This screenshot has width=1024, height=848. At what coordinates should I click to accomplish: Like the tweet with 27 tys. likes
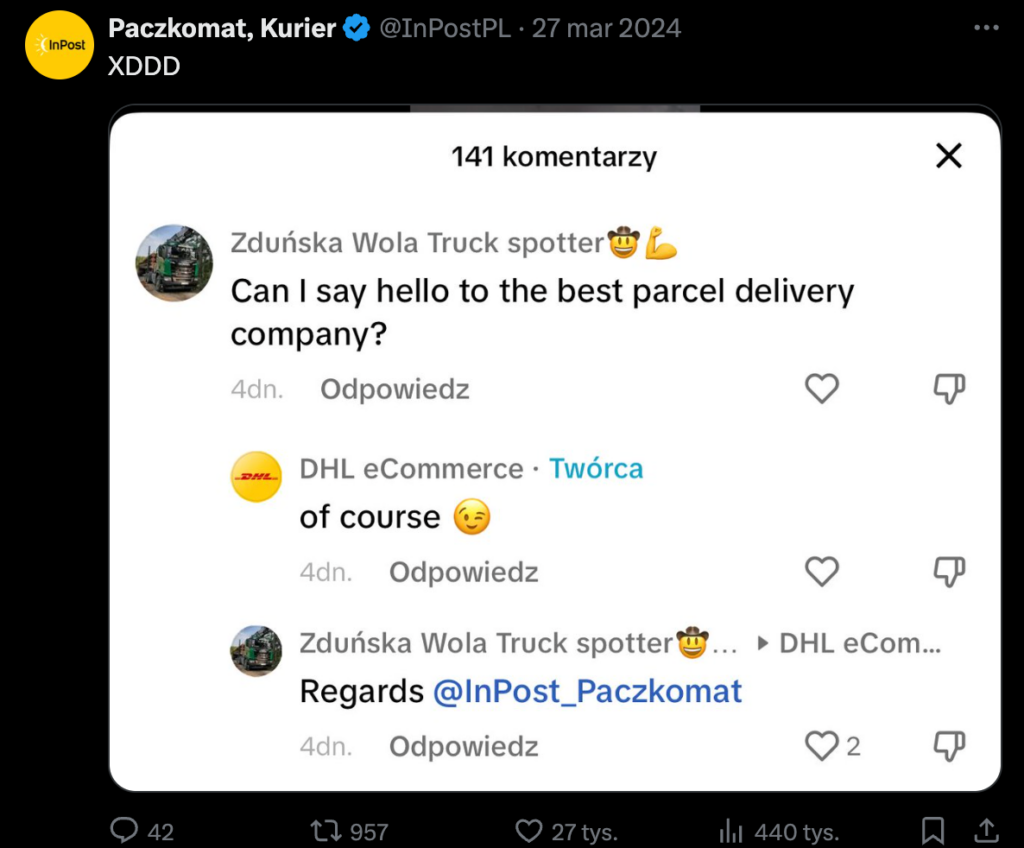pyautogui.click(x=528, y=830)
